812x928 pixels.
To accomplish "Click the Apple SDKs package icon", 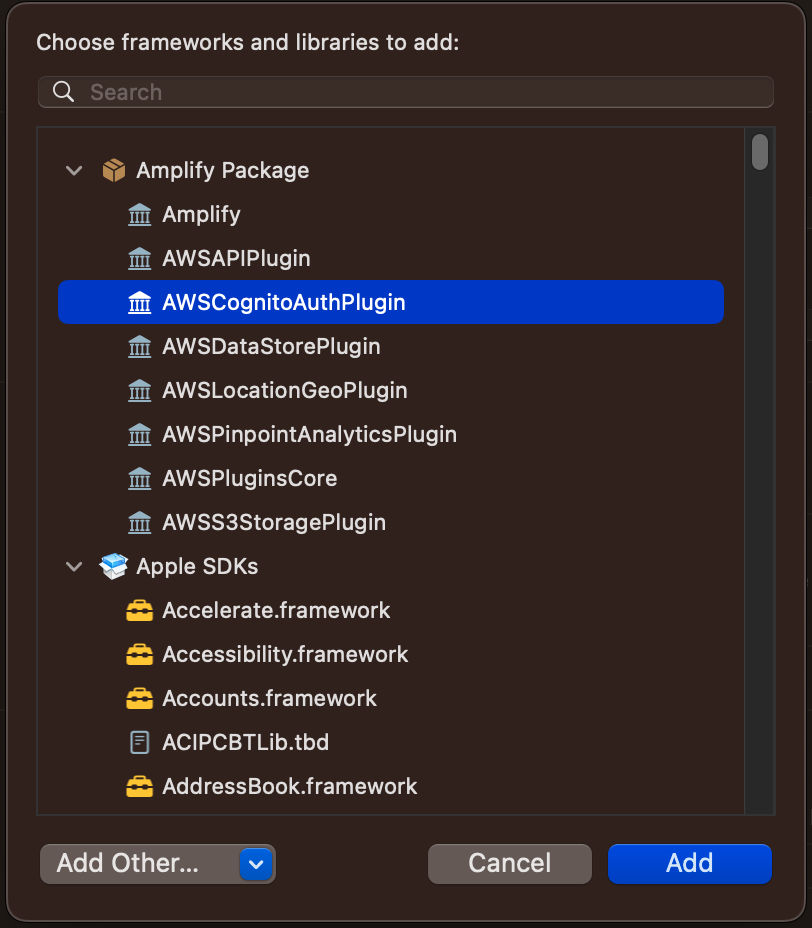I will pos(114,566).
